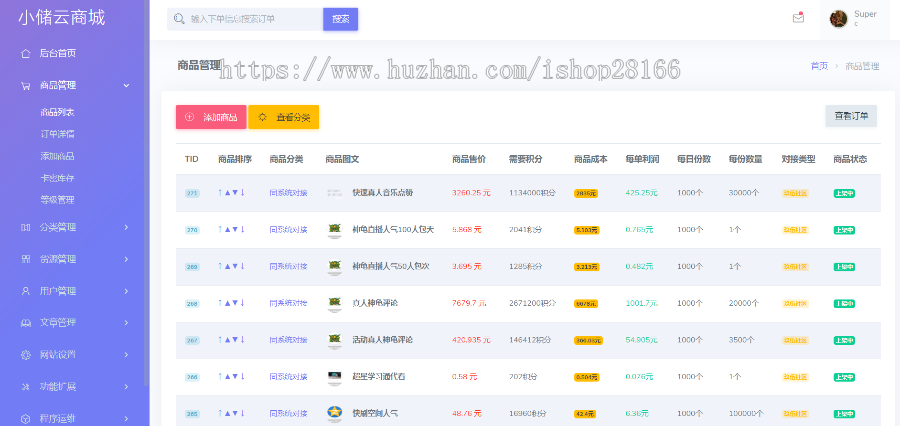The width and height of the screenshot is (900, 426).
Task: Toggle 上架中 status for product 268
Action: pyautogui.click(x=844, y=304)
